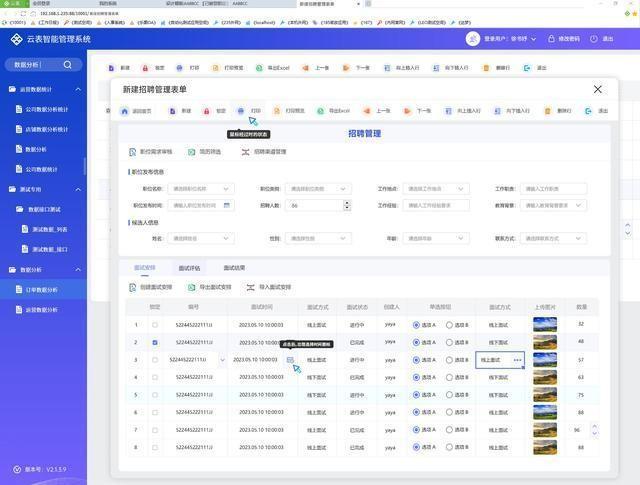
Task: Click the 导出面试安排 button
Action: point(209,287)
